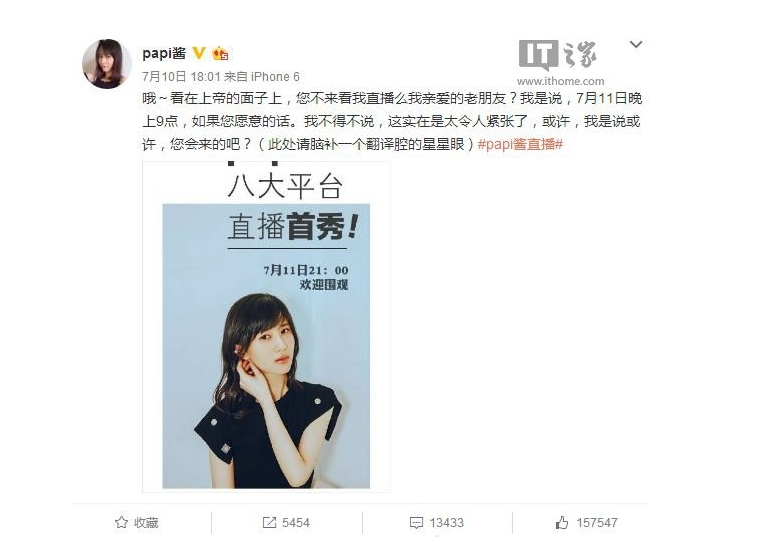Click the star favorite icon
This screenshot has height=542, width=759.
121,523
